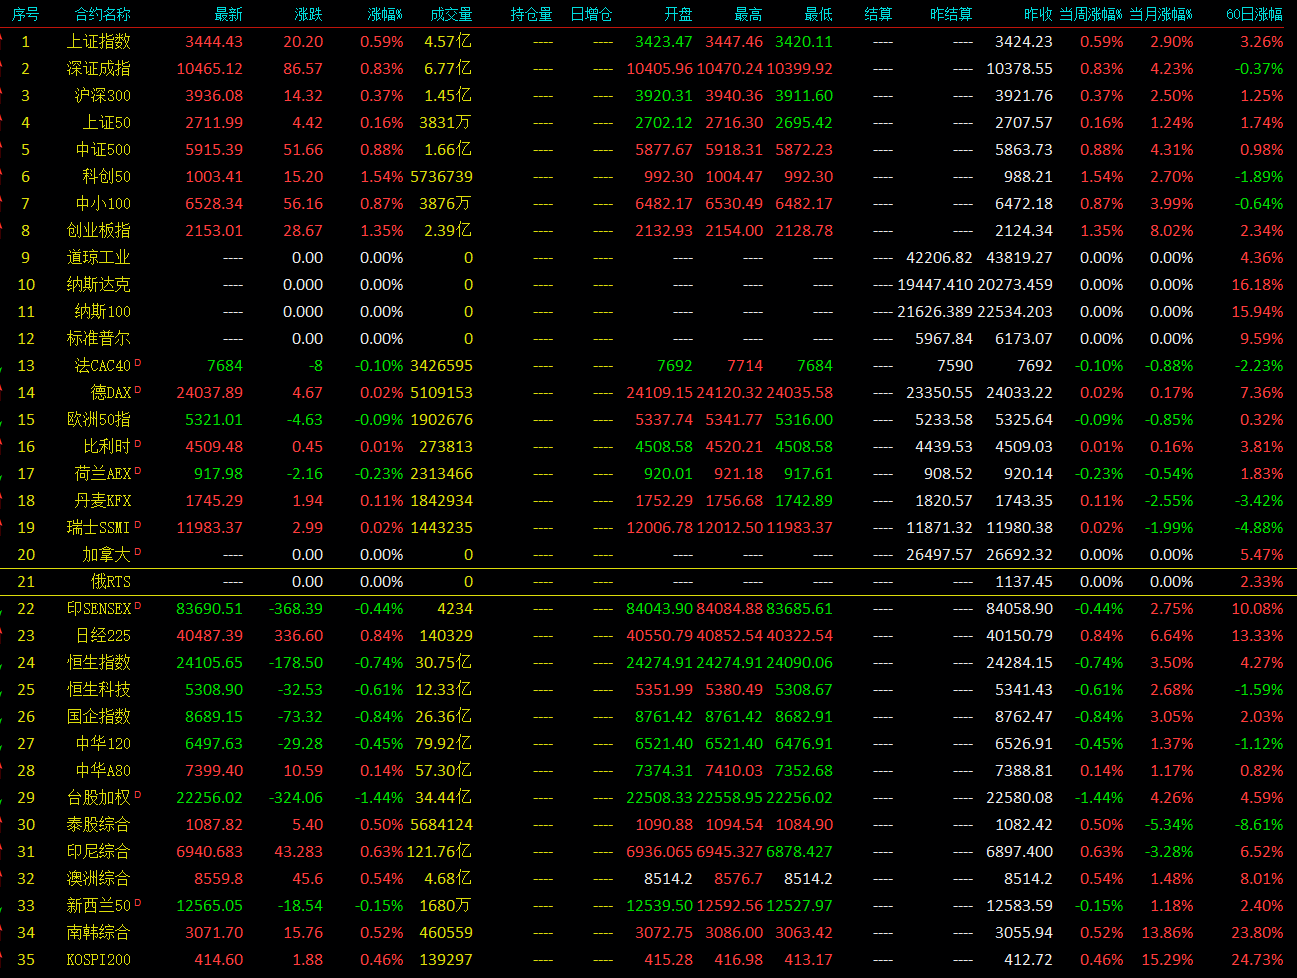
Task: Click latest price 40487.39 of 日经225
Action: (x=209, y=636)
